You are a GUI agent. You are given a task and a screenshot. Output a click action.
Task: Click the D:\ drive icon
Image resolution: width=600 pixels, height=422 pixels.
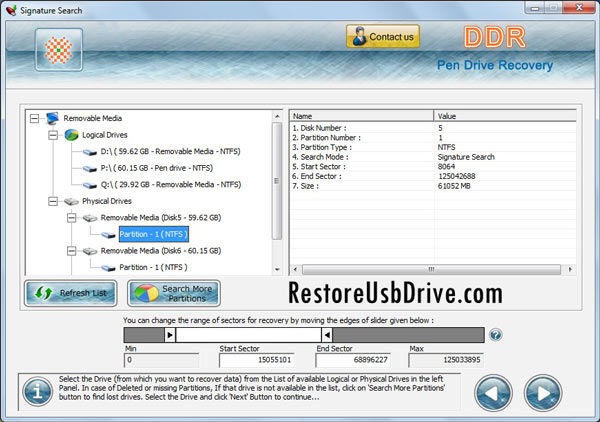(90, 152)
